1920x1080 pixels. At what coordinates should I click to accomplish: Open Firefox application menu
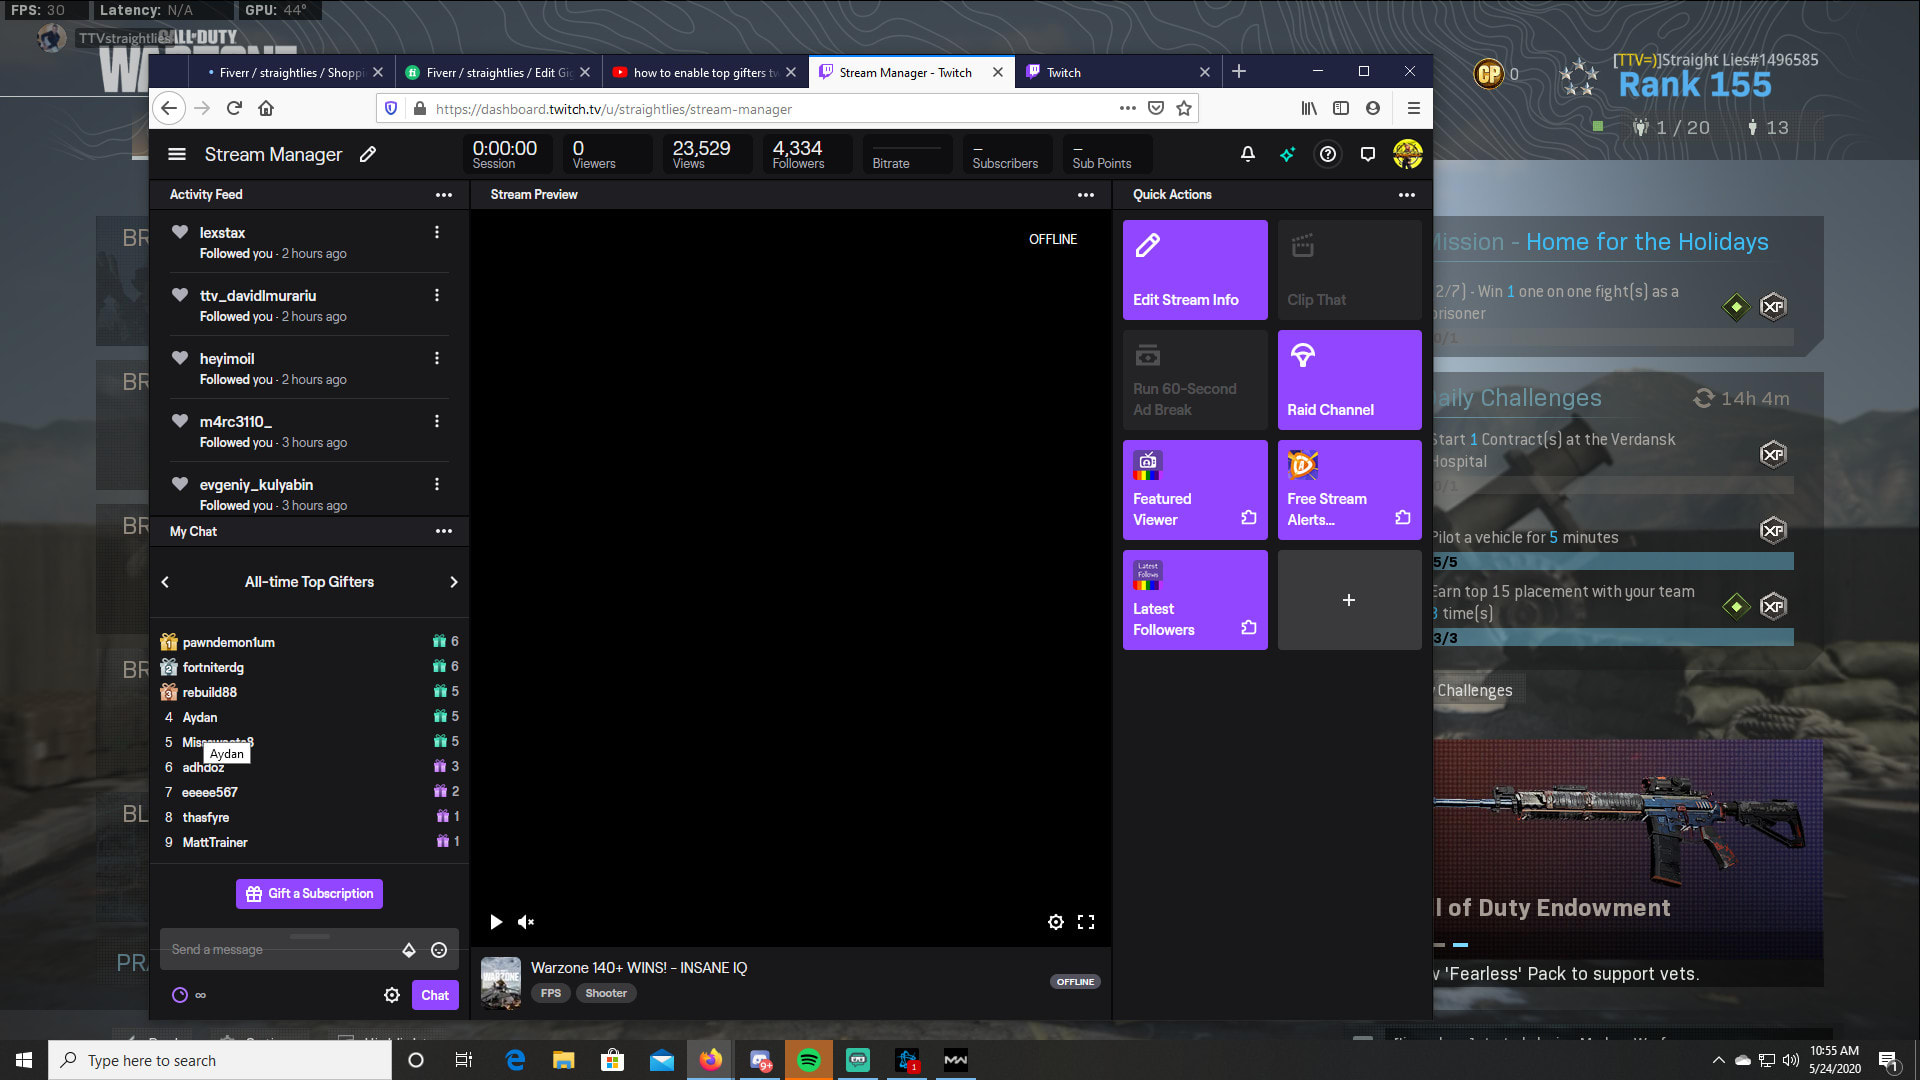1413,108
